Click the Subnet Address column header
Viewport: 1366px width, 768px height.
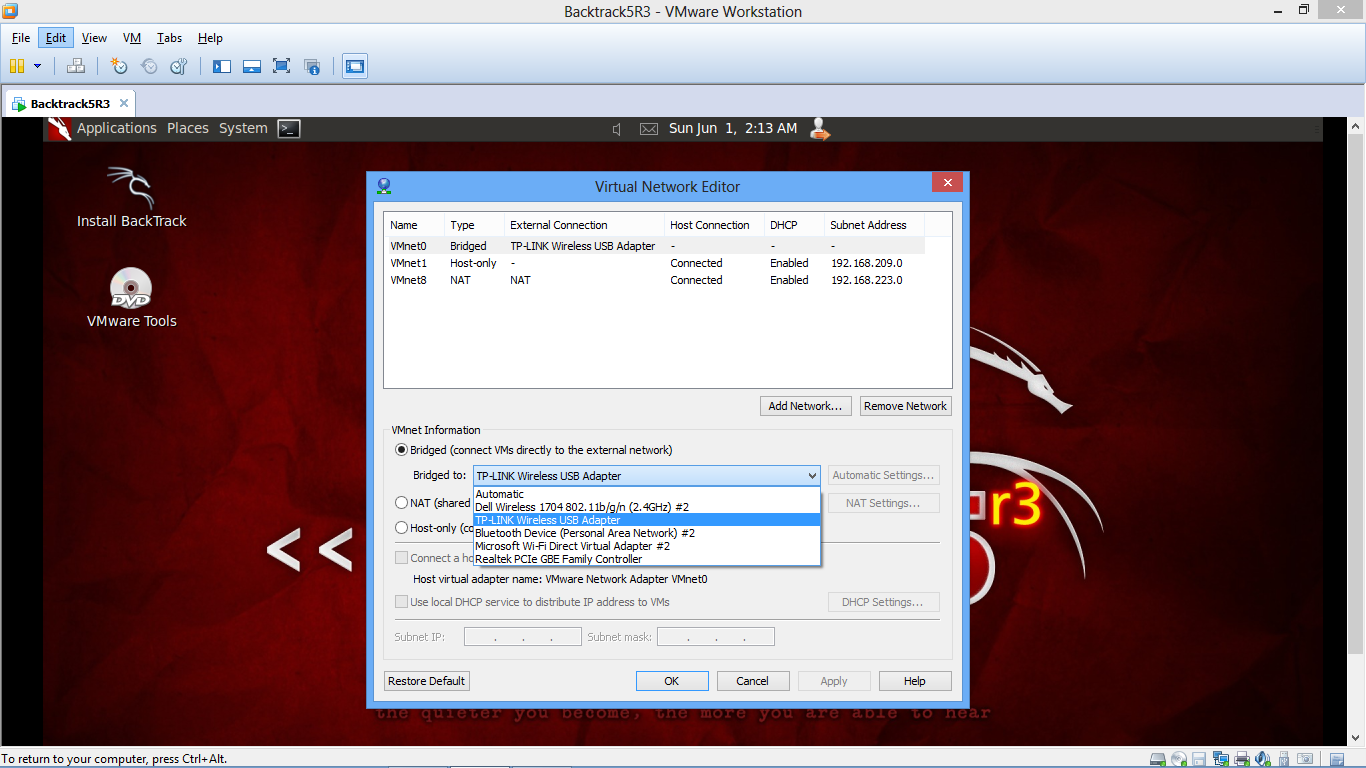point(874,225)
